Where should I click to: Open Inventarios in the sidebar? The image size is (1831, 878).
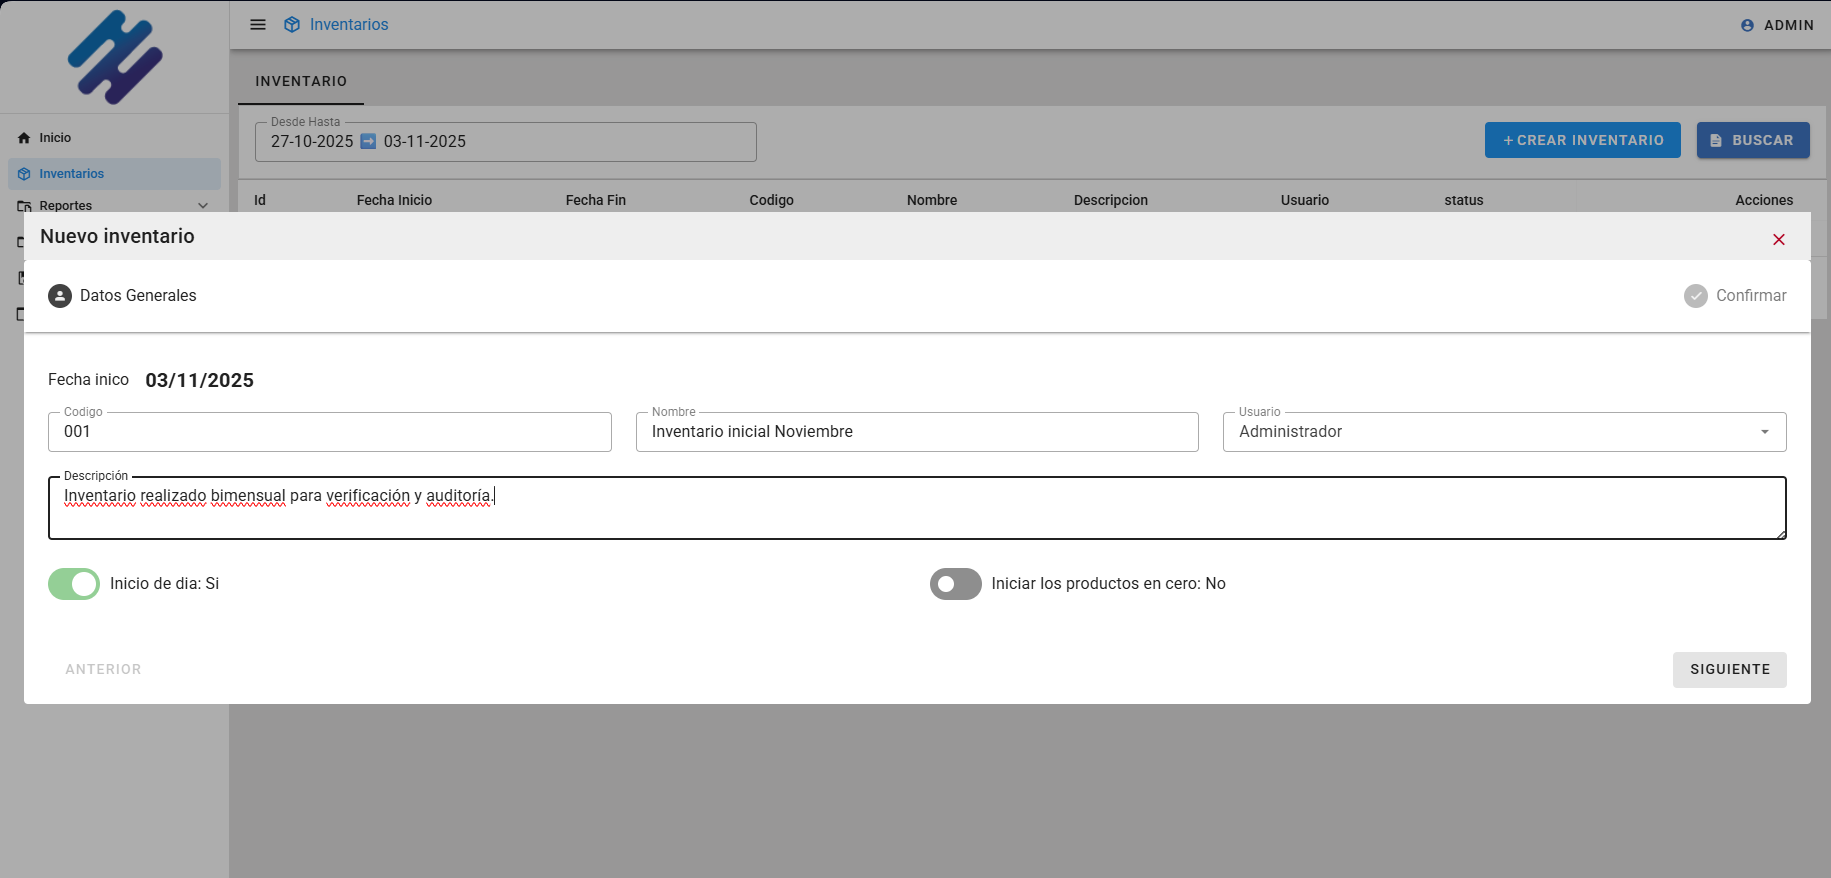coord(71,174)
